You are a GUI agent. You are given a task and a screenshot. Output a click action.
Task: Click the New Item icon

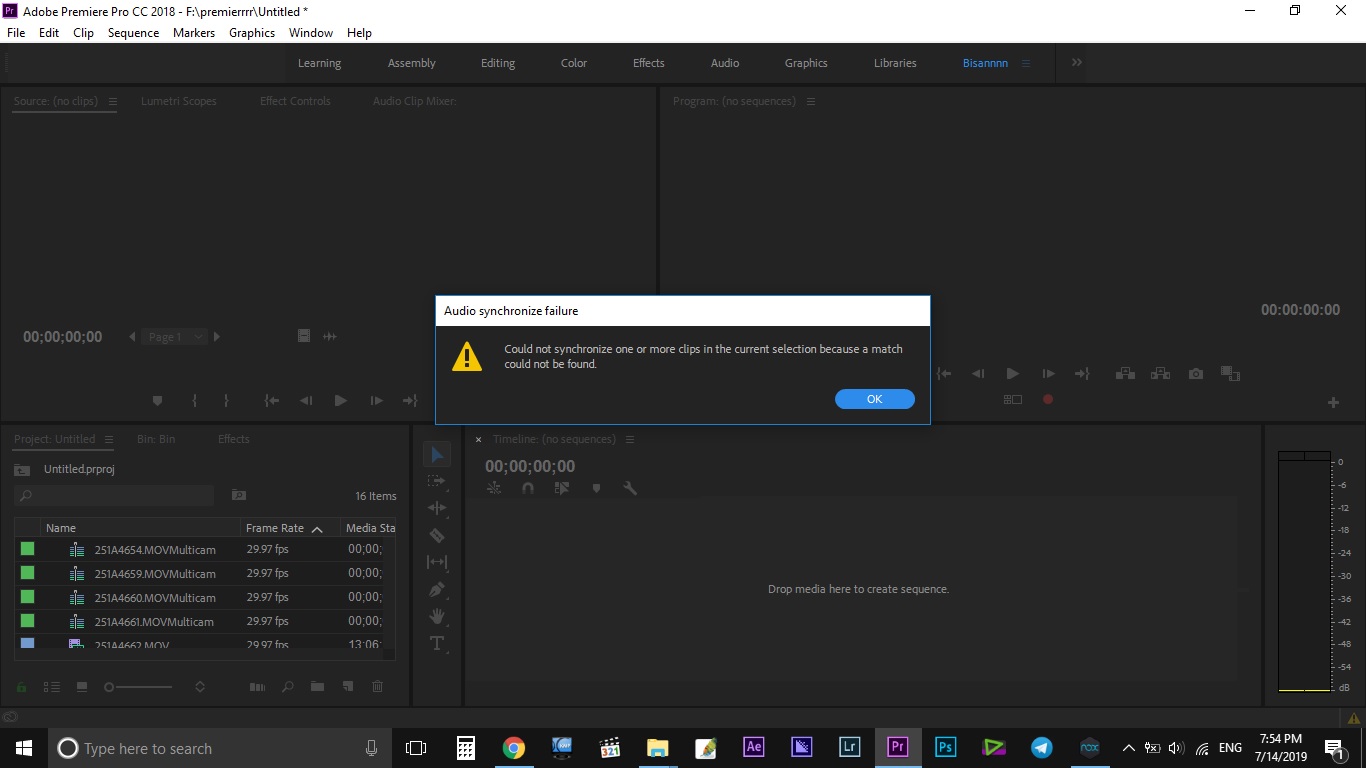(x=347, y=687)
